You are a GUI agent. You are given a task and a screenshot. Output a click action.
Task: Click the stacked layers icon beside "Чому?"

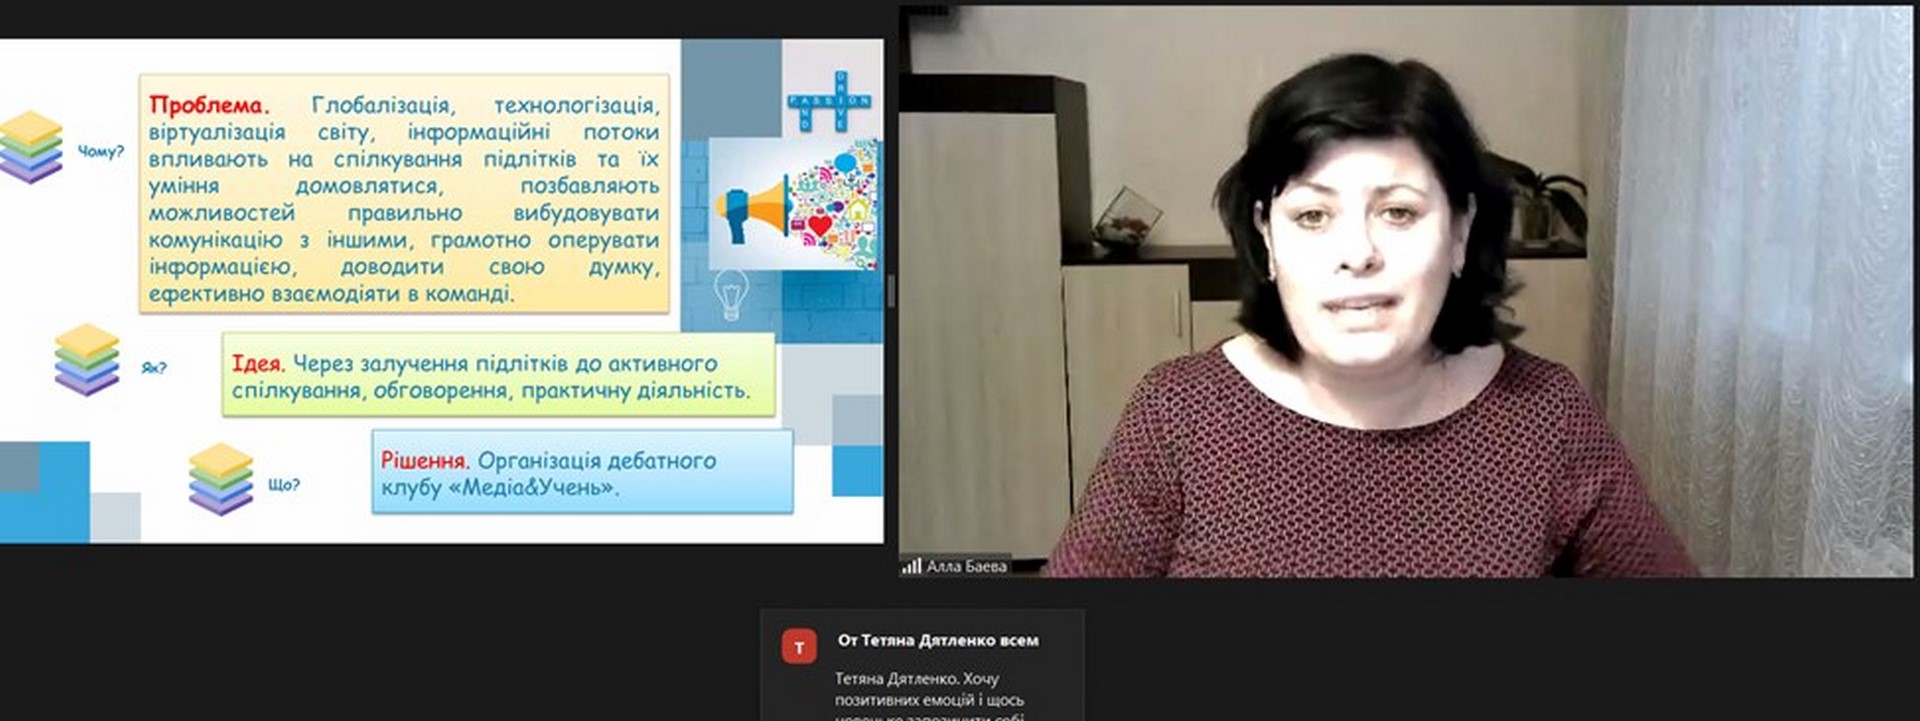pyautogui.click(x=31, y=147)
